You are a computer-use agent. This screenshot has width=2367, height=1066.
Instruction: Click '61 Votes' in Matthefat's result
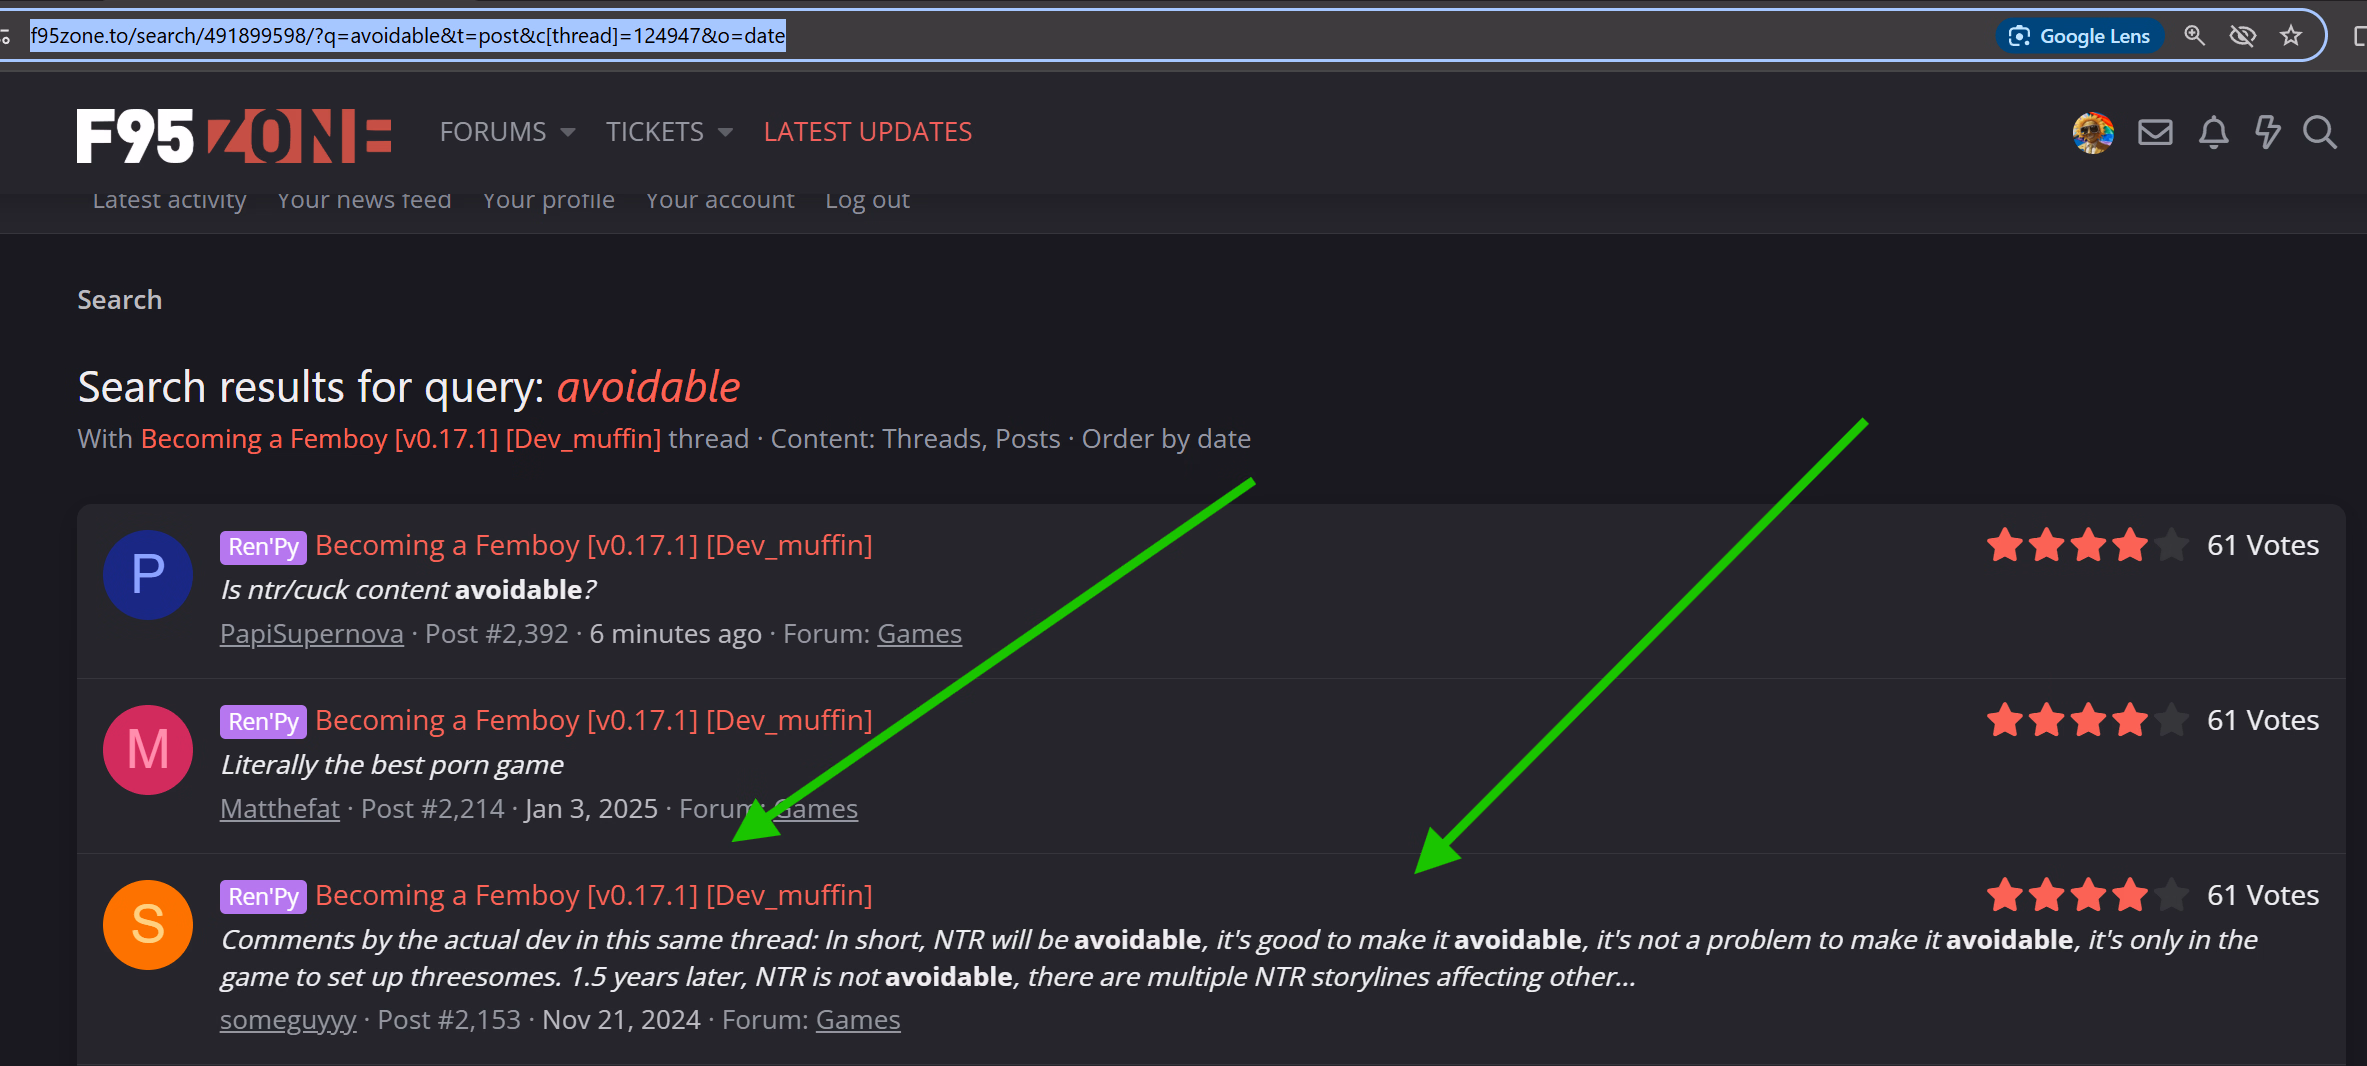[x=2263, y=721]
